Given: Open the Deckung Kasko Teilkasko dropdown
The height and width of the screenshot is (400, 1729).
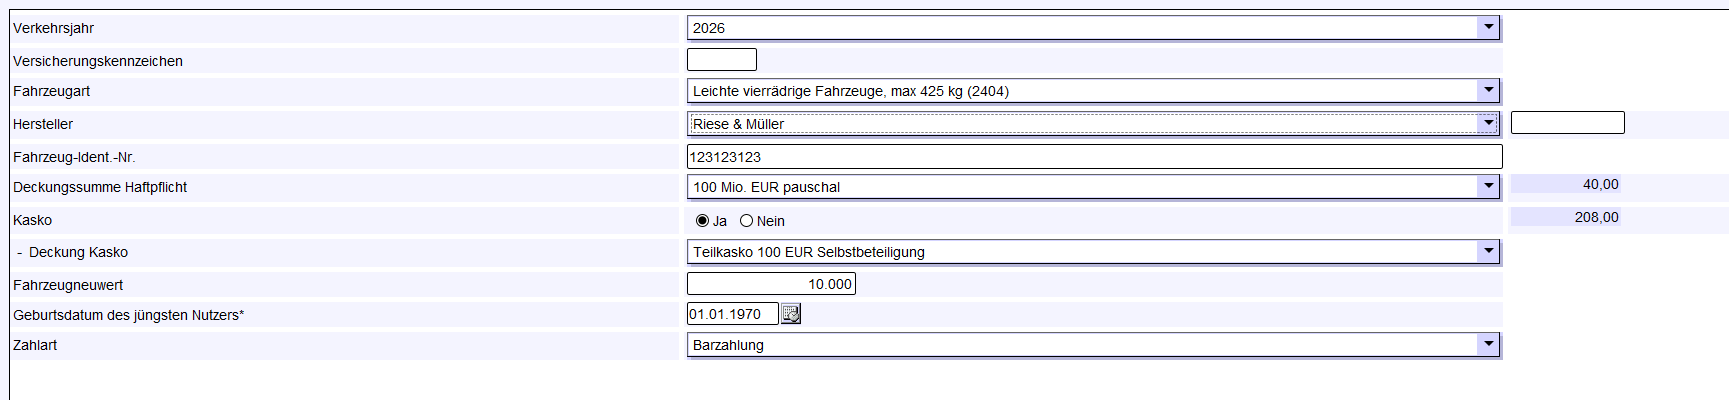Looking at the screenshot, I should coord(1093,252).
